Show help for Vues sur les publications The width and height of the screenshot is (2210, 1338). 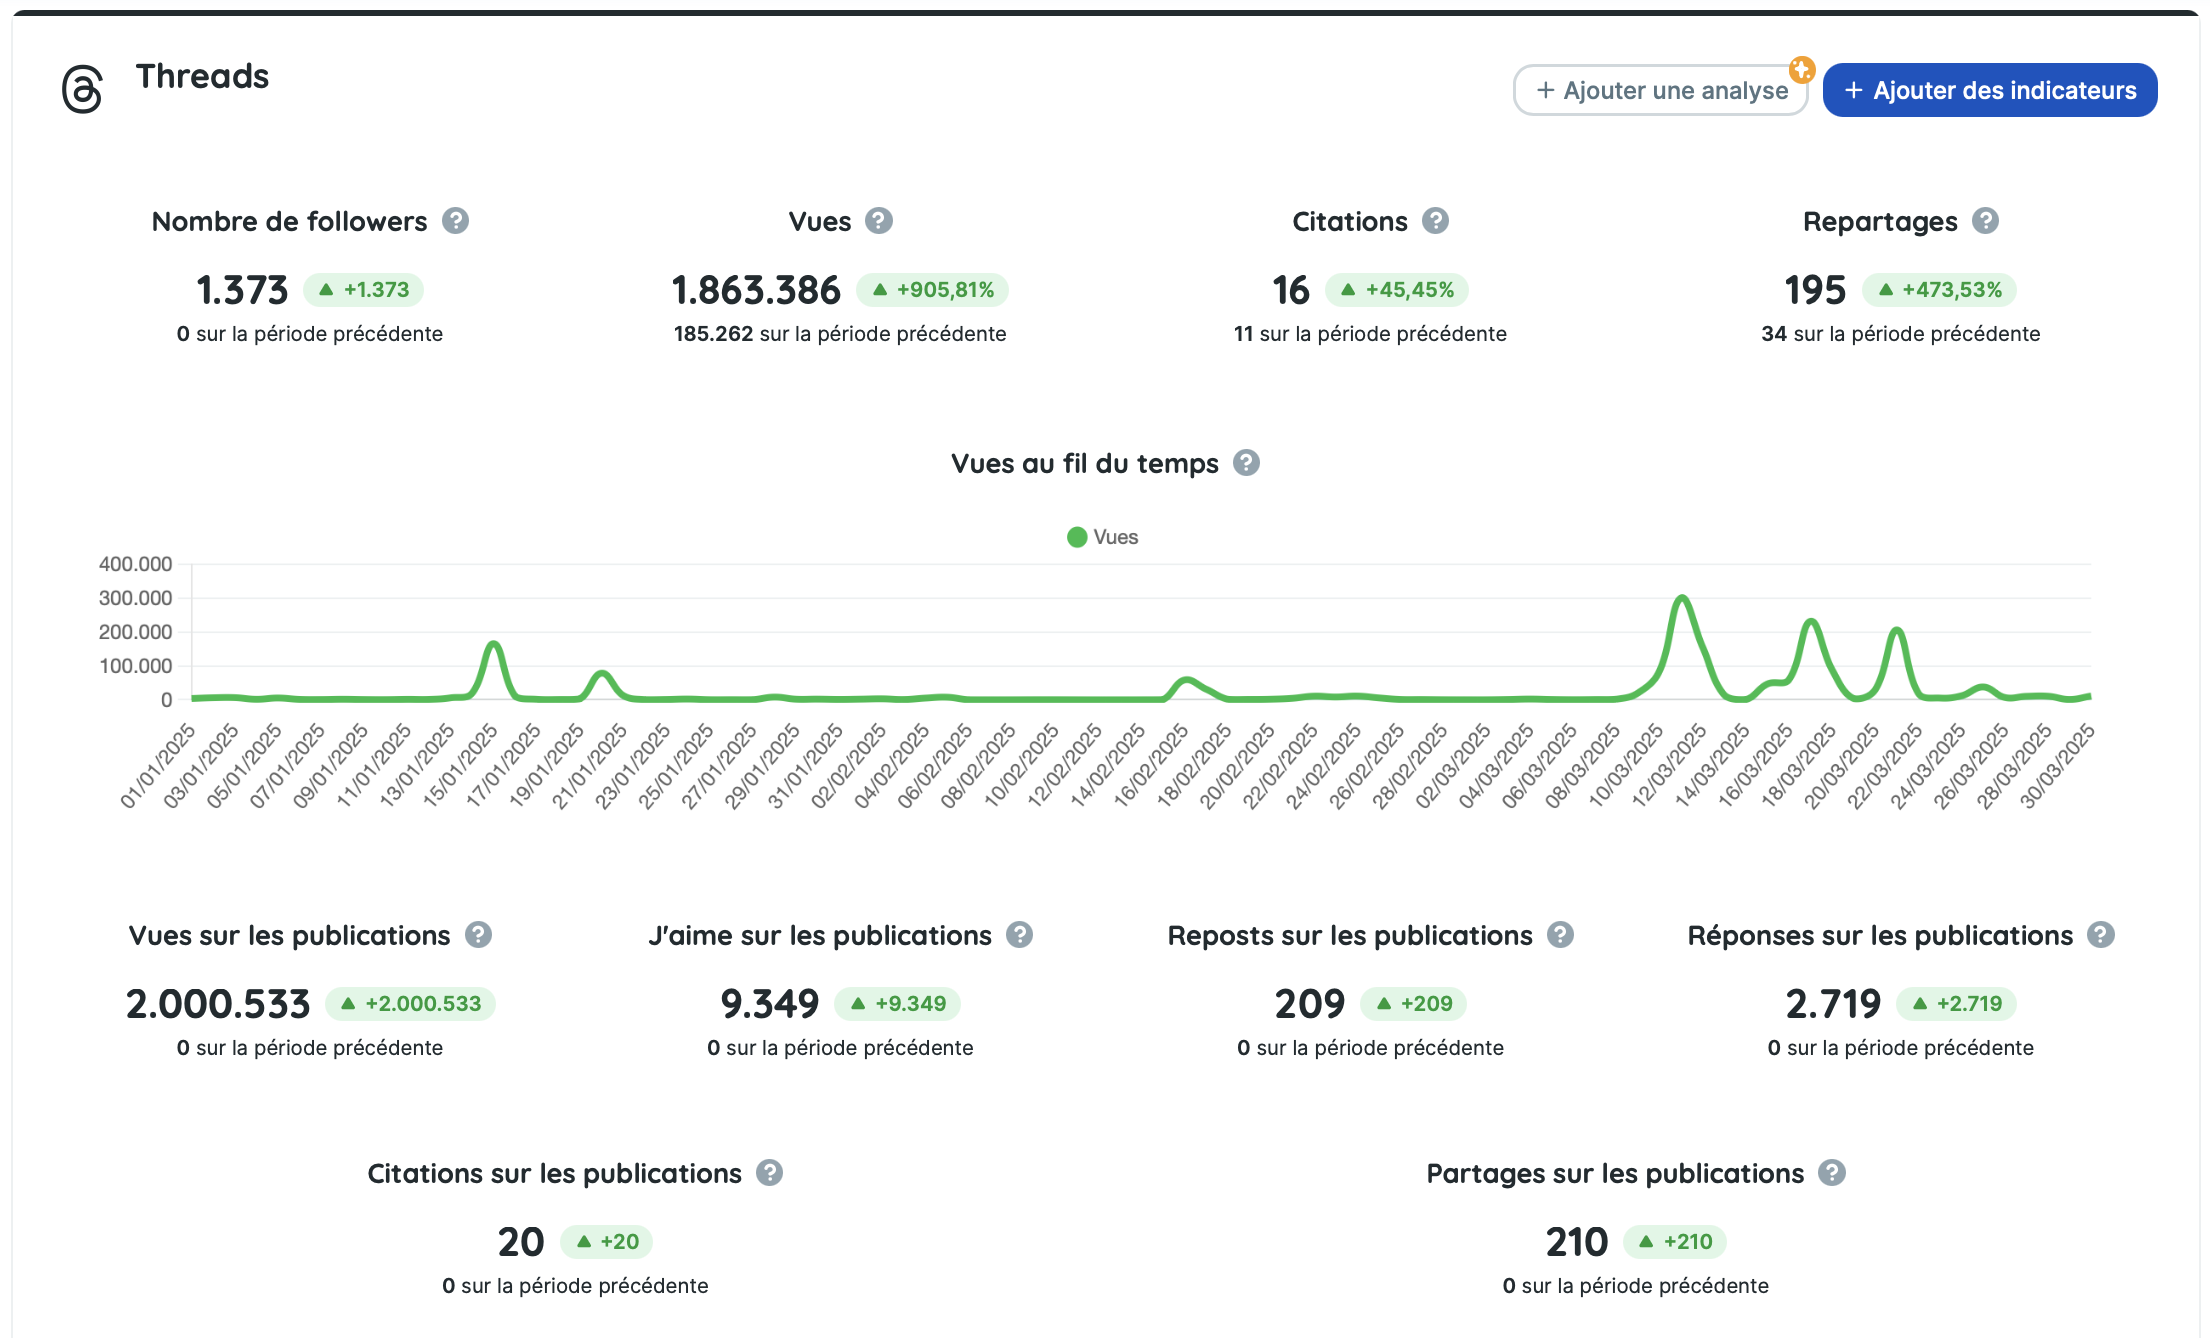coord(479,935)
